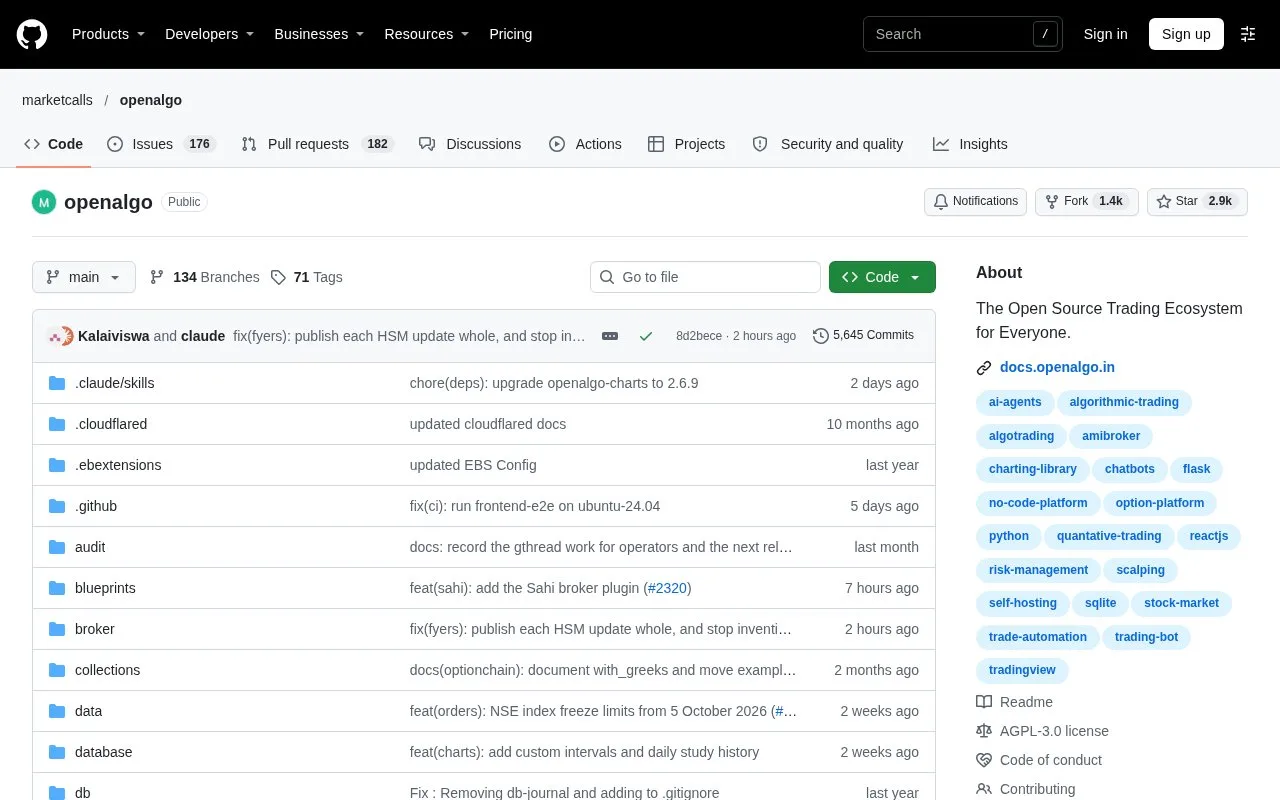Open the Businesses dropdown menu
The height and width of the screenshot is (800, 1280).
pos(320,34)
